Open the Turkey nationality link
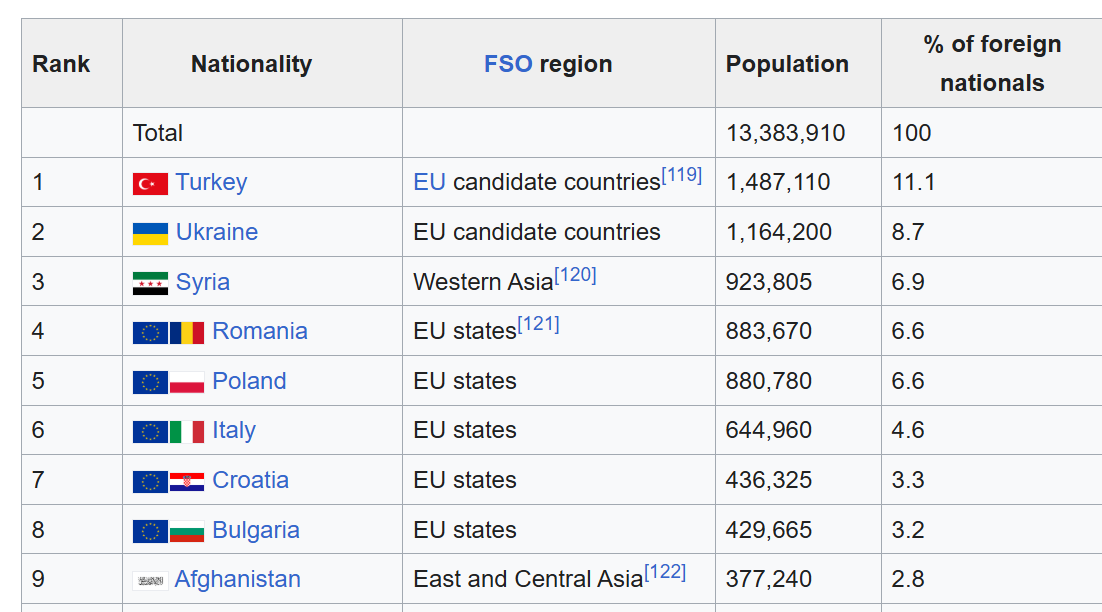 click(211, 182)
